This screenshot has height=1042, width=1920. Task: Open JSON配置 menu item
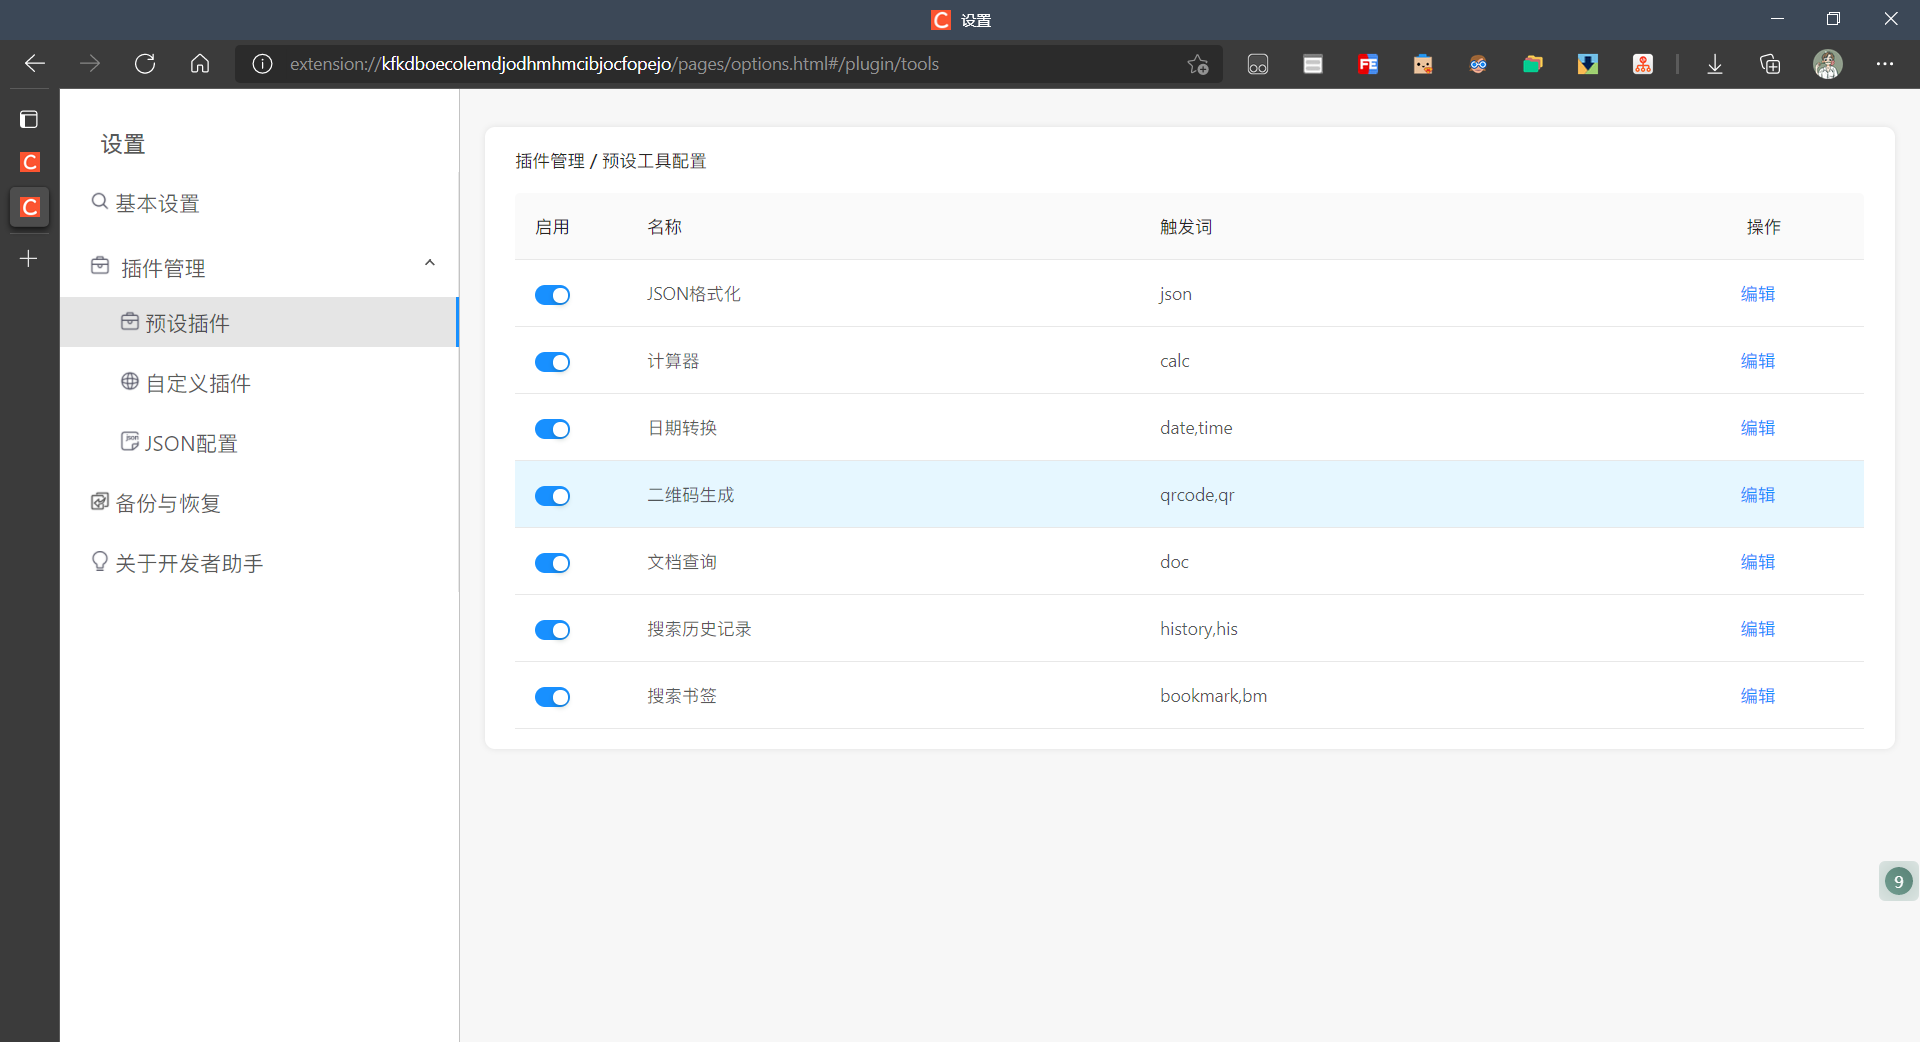click(x=259, y=443)
